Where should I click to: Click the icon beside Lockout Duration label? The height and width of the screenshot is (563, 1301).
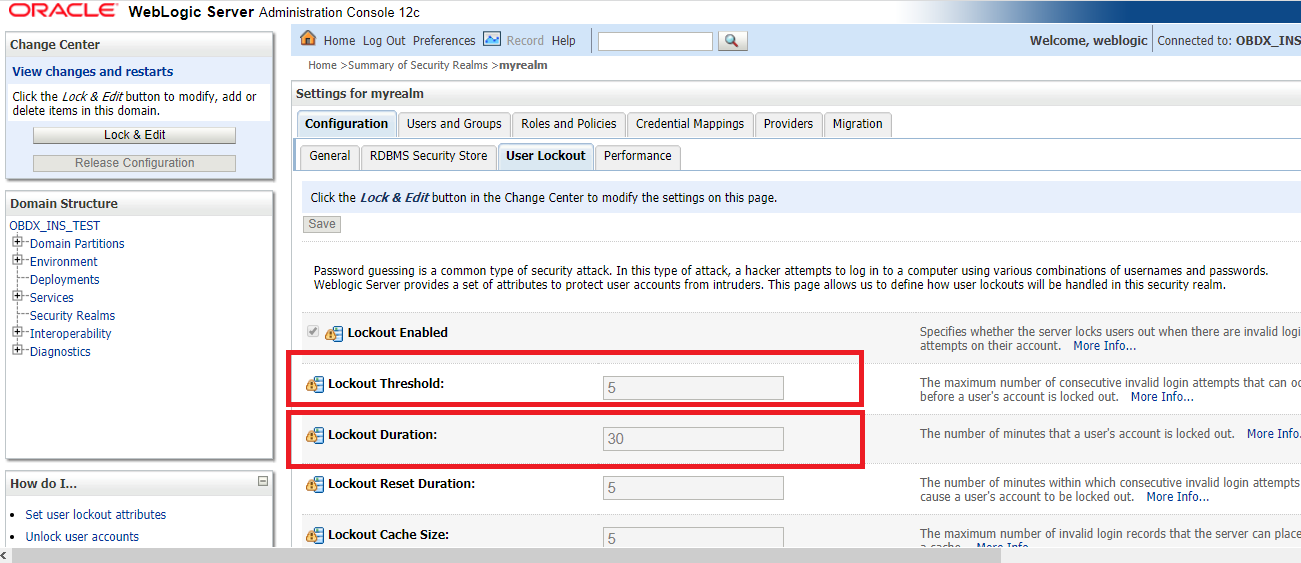pyautogui.click(x=316, y=436)
